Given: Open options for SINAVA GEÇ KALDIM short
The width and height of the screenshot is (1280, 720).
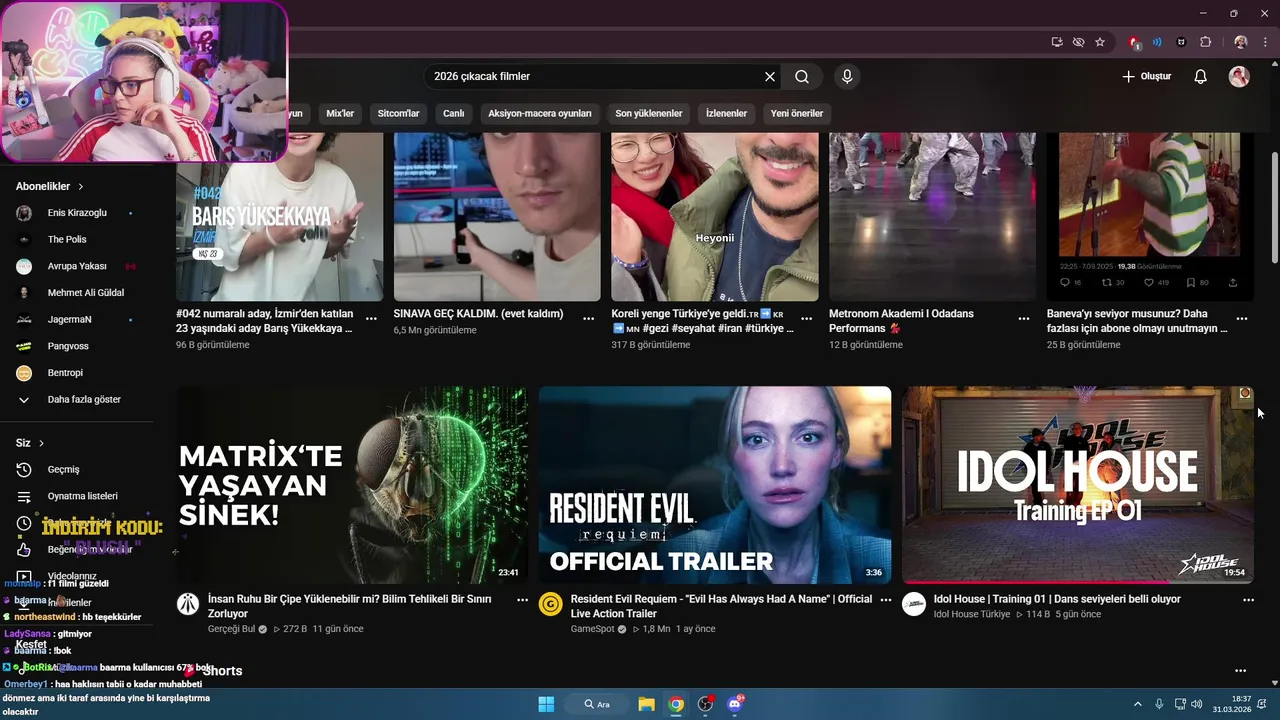Looking at the screenshot, I should pyautogui.click(x=589, y=318).
